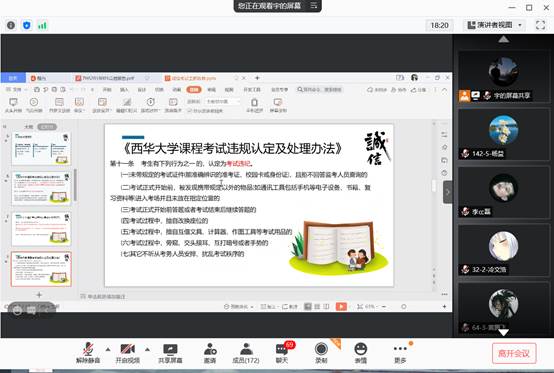Open the 更多 more options menu
This screenshot has width=554, height=373.
click(x=400, y=353)
